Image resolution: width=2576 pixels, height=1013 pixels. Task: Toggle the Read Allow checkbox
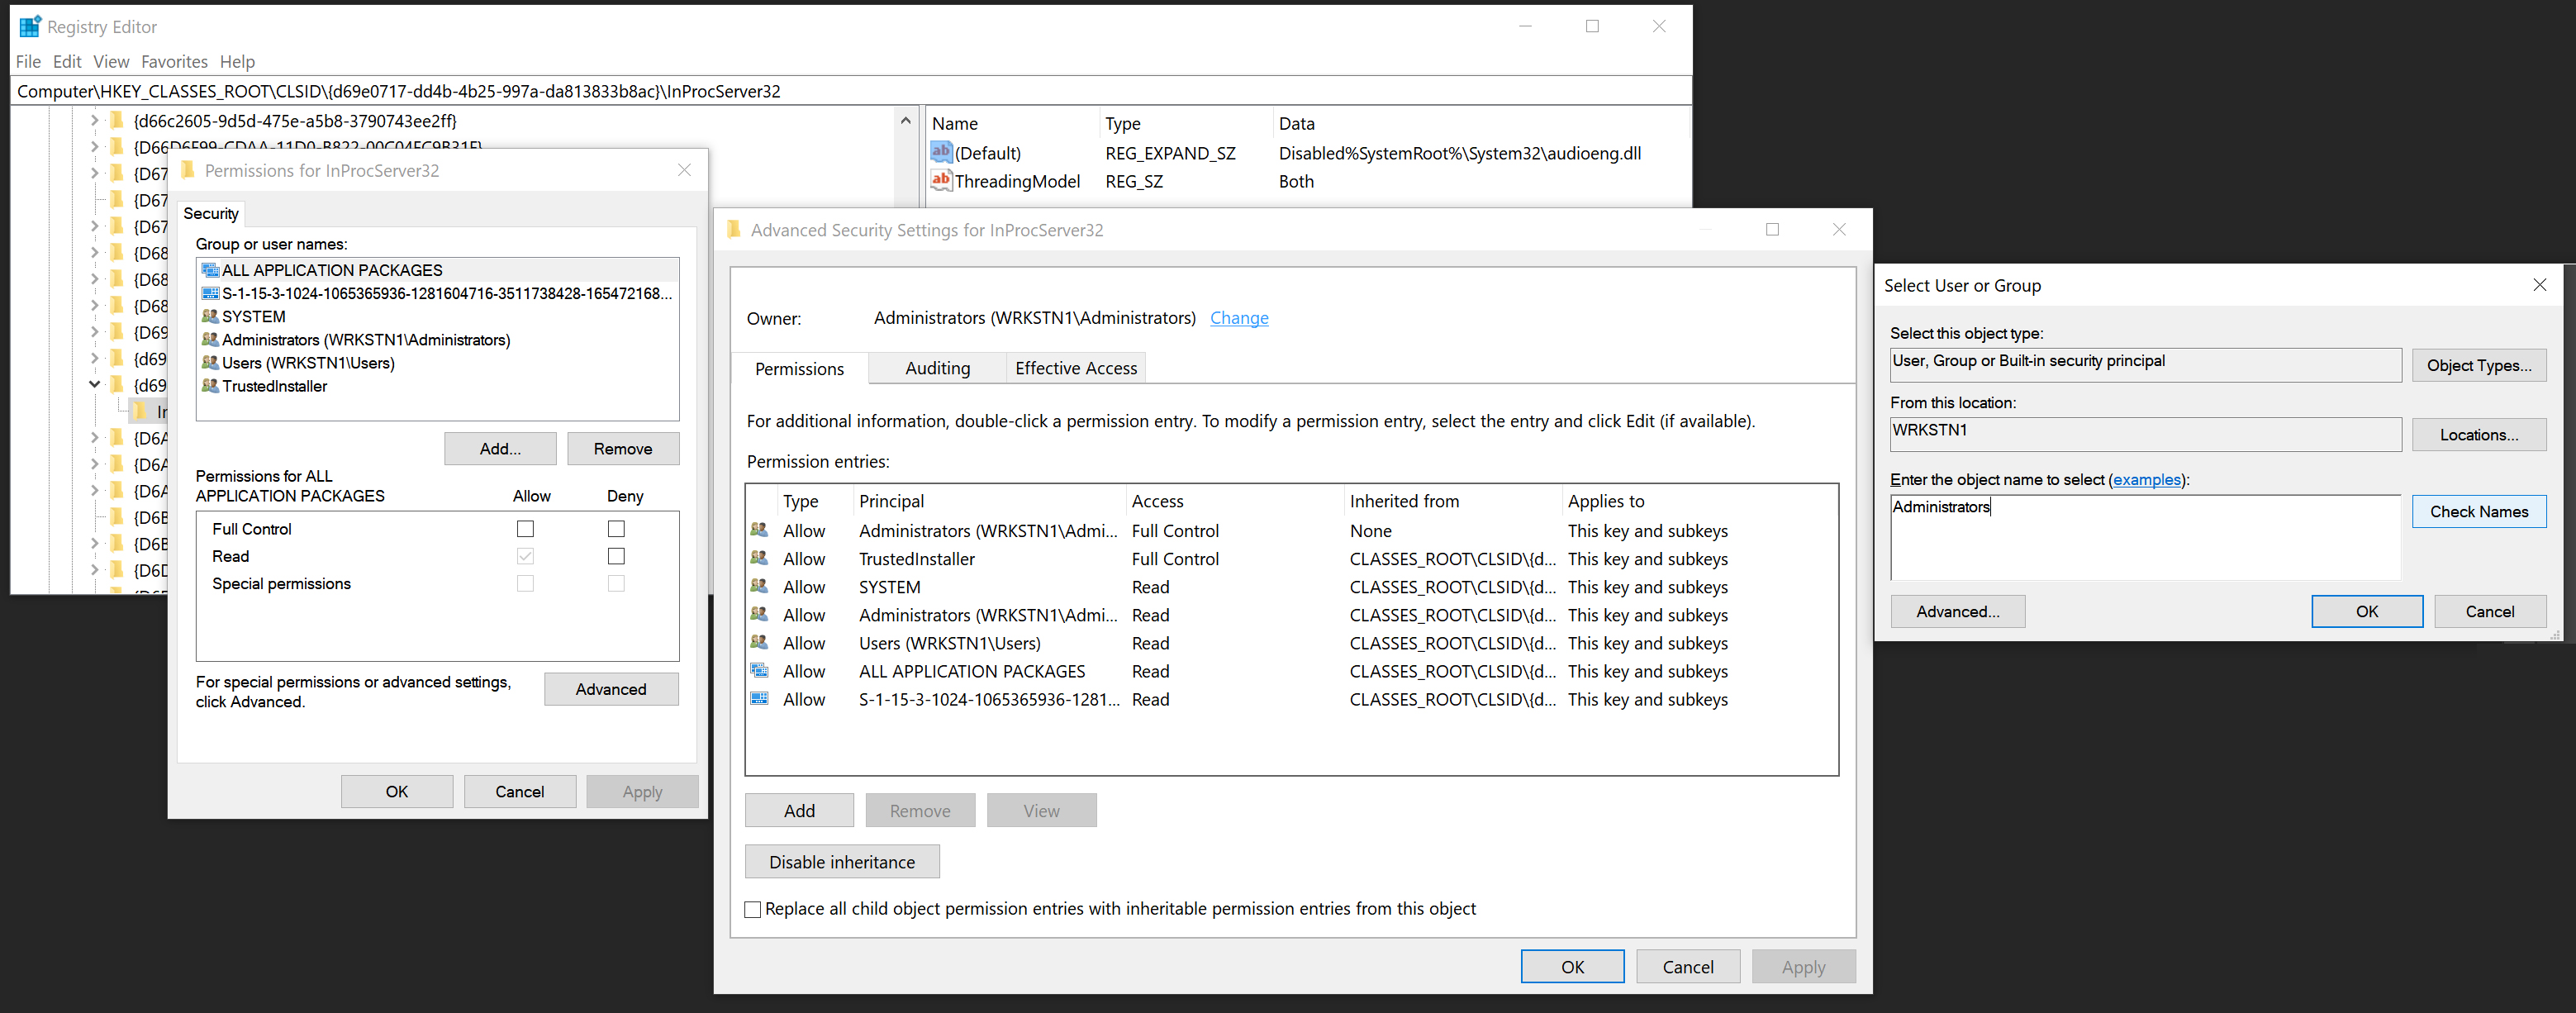pos(525,556)
